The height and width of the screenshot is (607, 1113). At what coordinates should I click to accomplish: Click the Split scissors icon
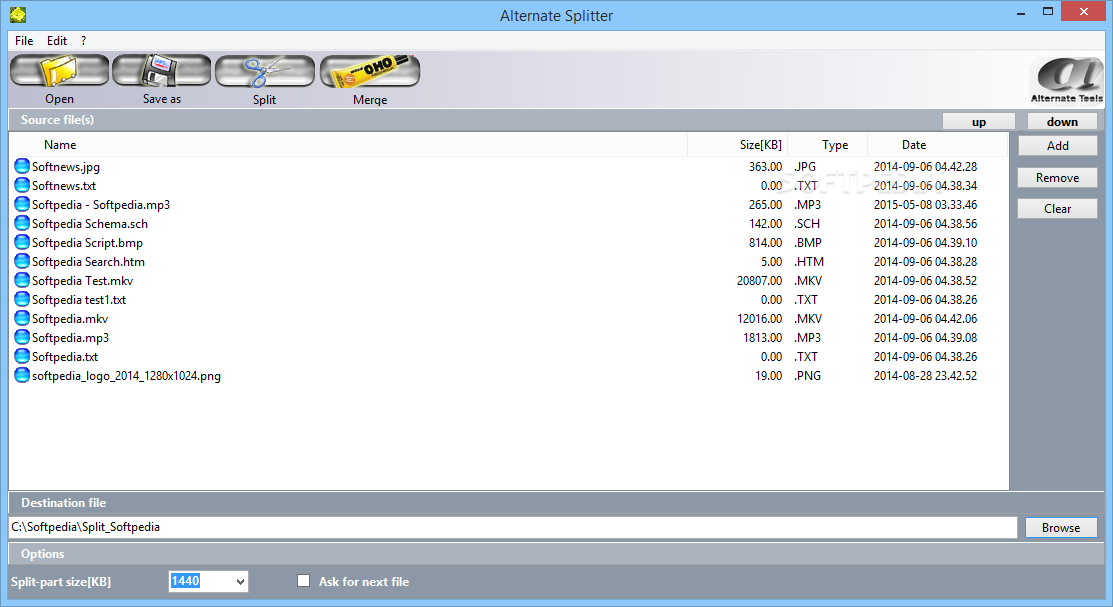pyautogui.click(x=265, y=71)
